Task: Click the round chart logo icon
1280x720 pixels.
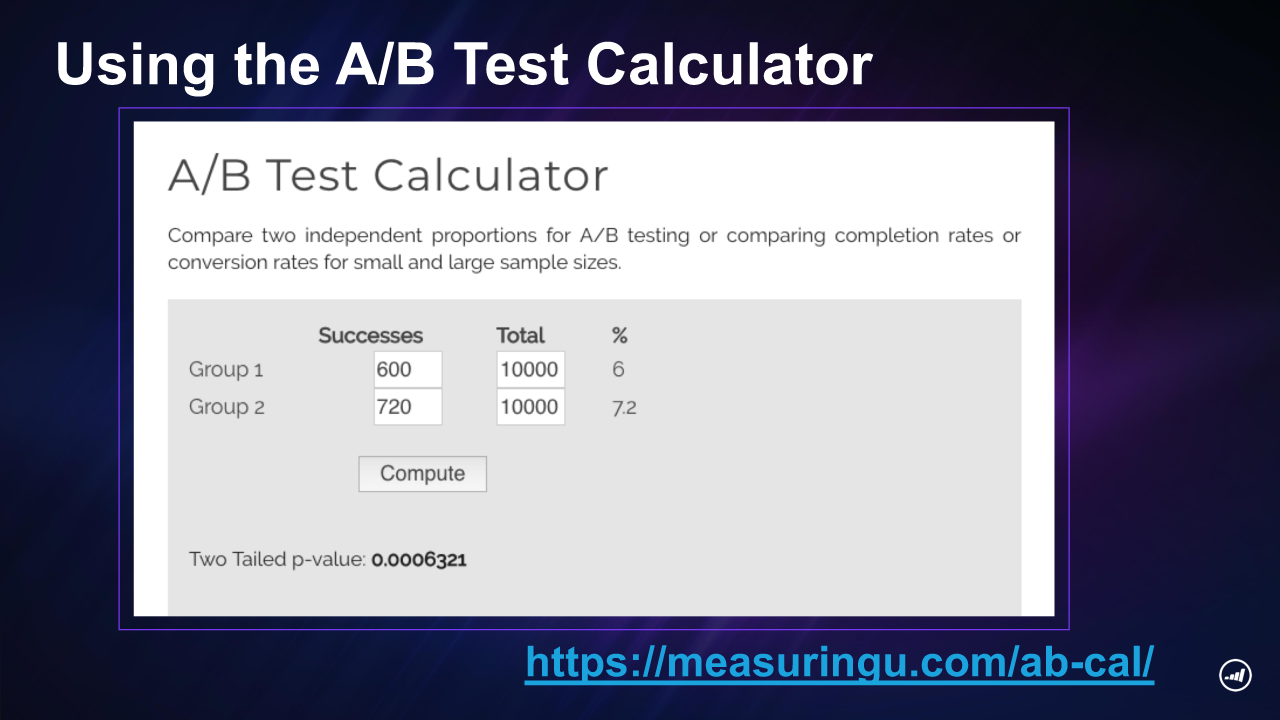Action: [1236, 675]
